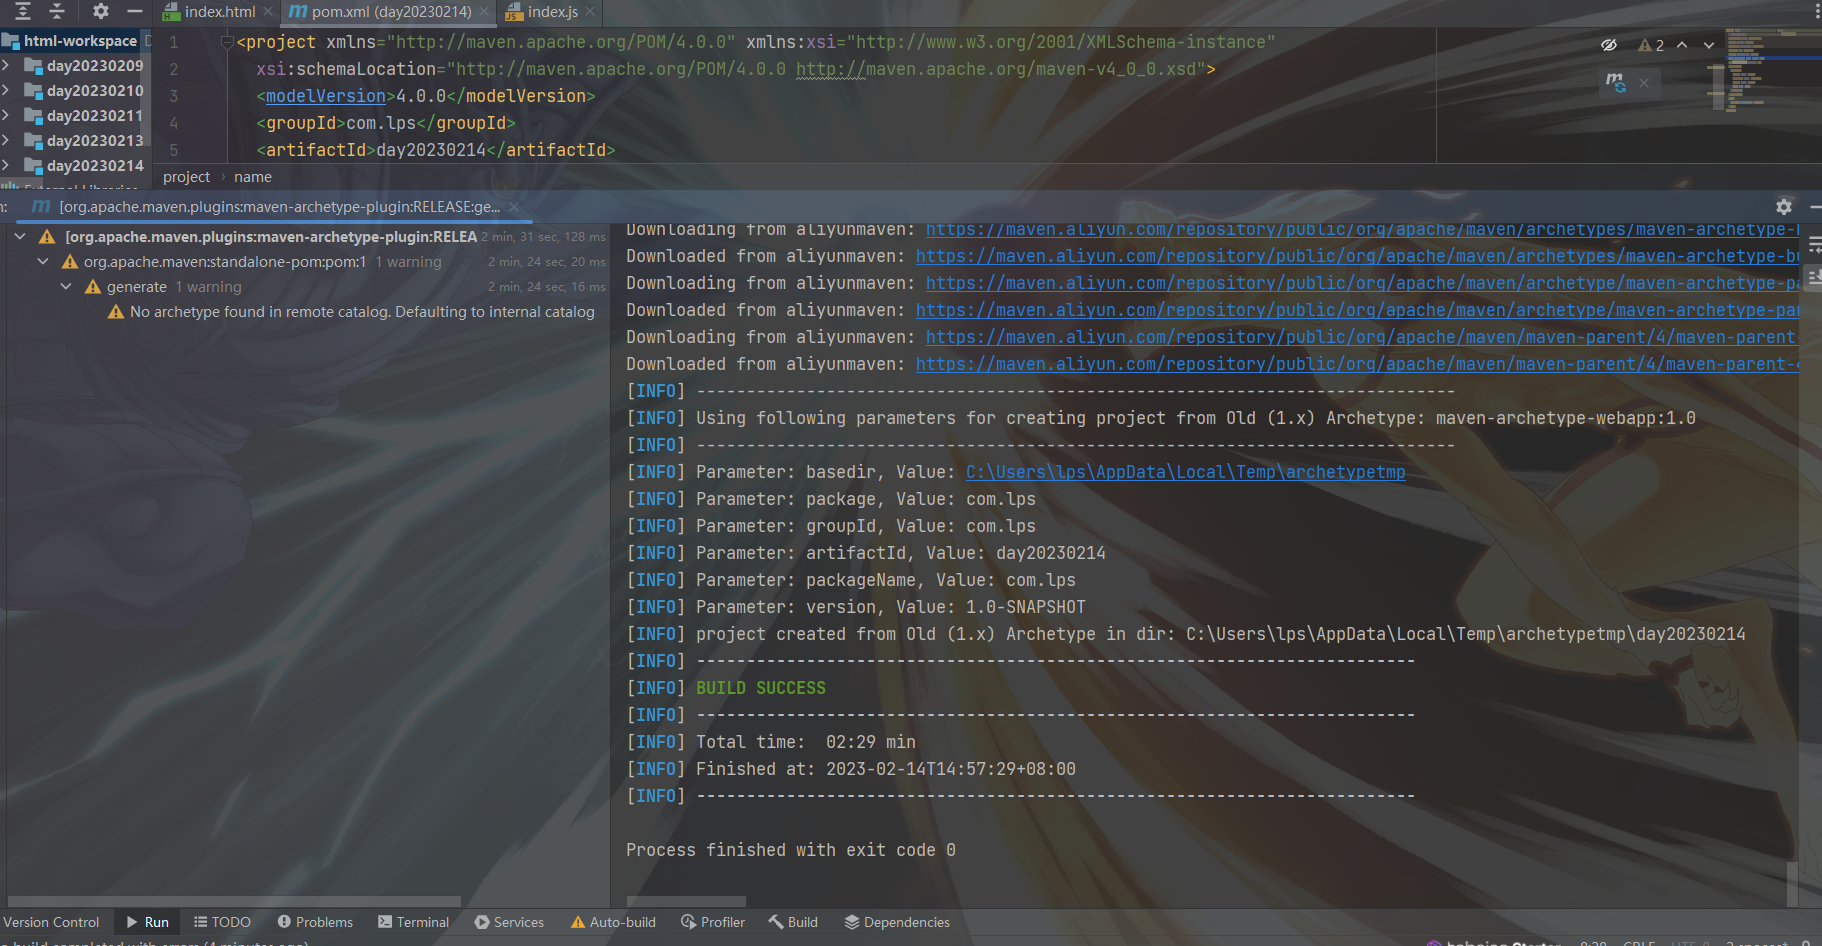1822x946 pixels.
Task: Dismiss the Maven reload floating toolbar
Action: (1644, 83)
